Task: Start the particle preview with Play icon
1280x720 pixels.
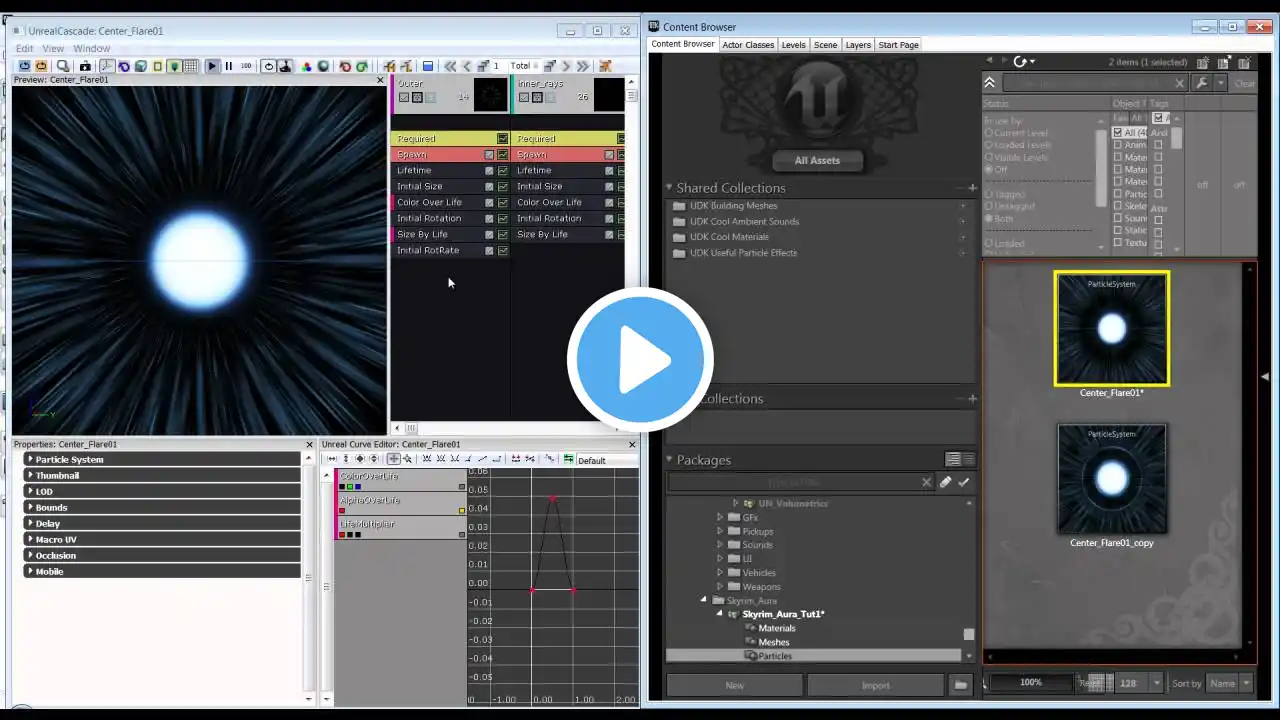Action: [x=212, y=66]
